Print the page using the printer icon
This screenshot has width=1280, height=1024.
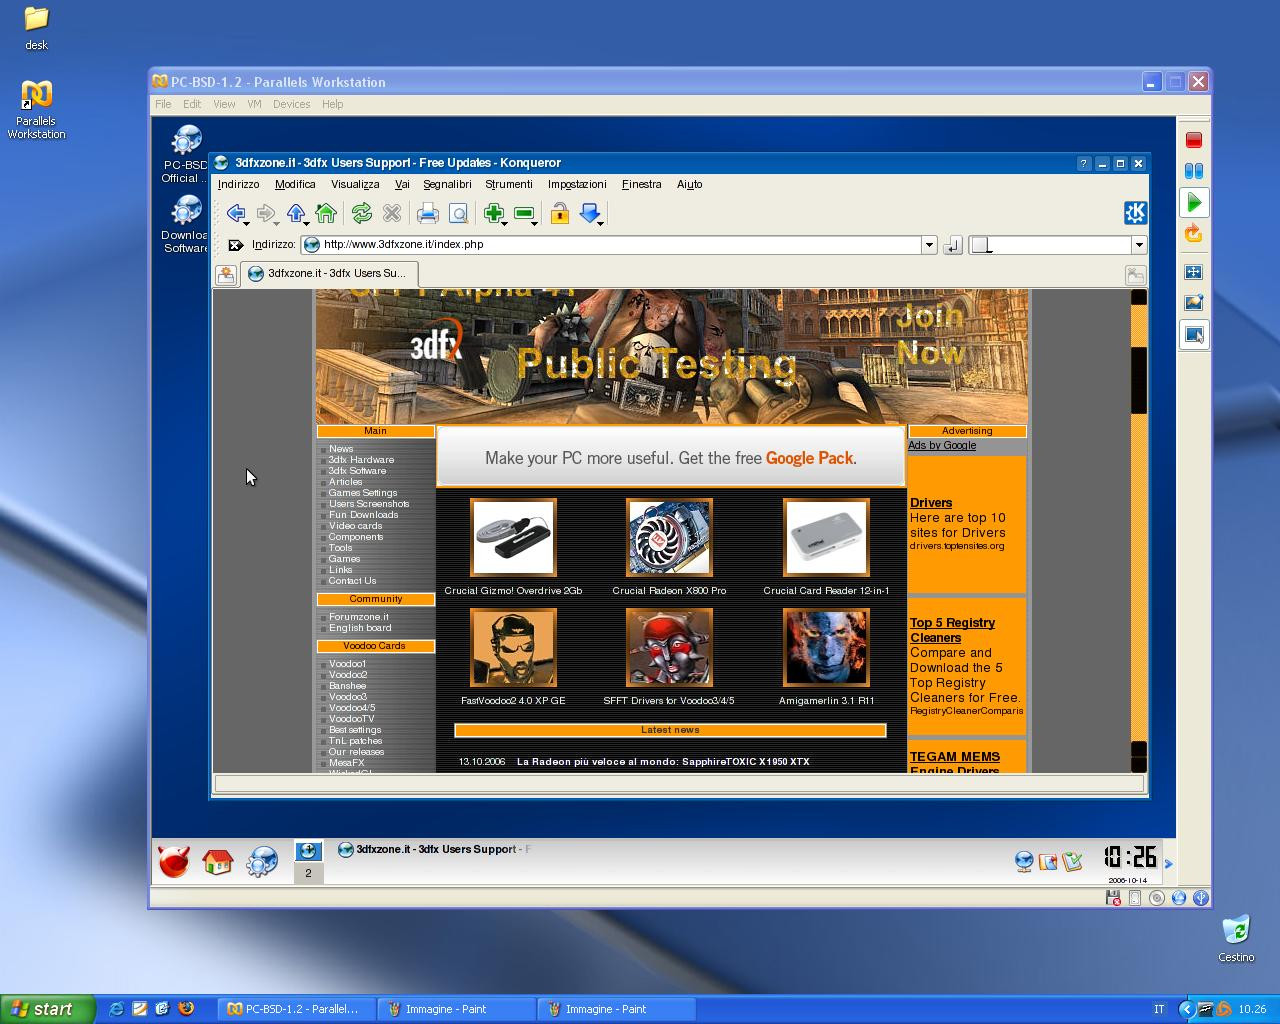pos(428,213)
